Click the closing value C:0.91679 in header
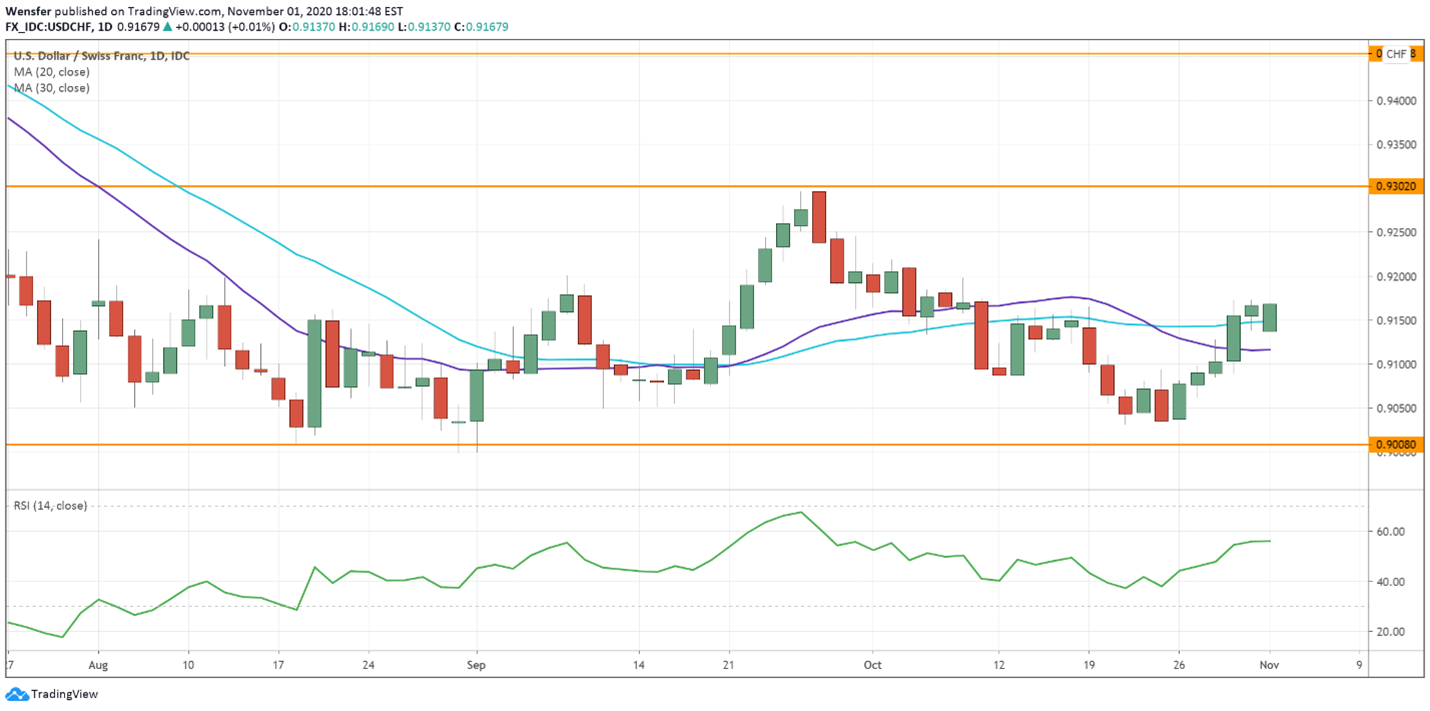Image resolution: width=1430 pixels, height=711 pixels. coord(484,27)
